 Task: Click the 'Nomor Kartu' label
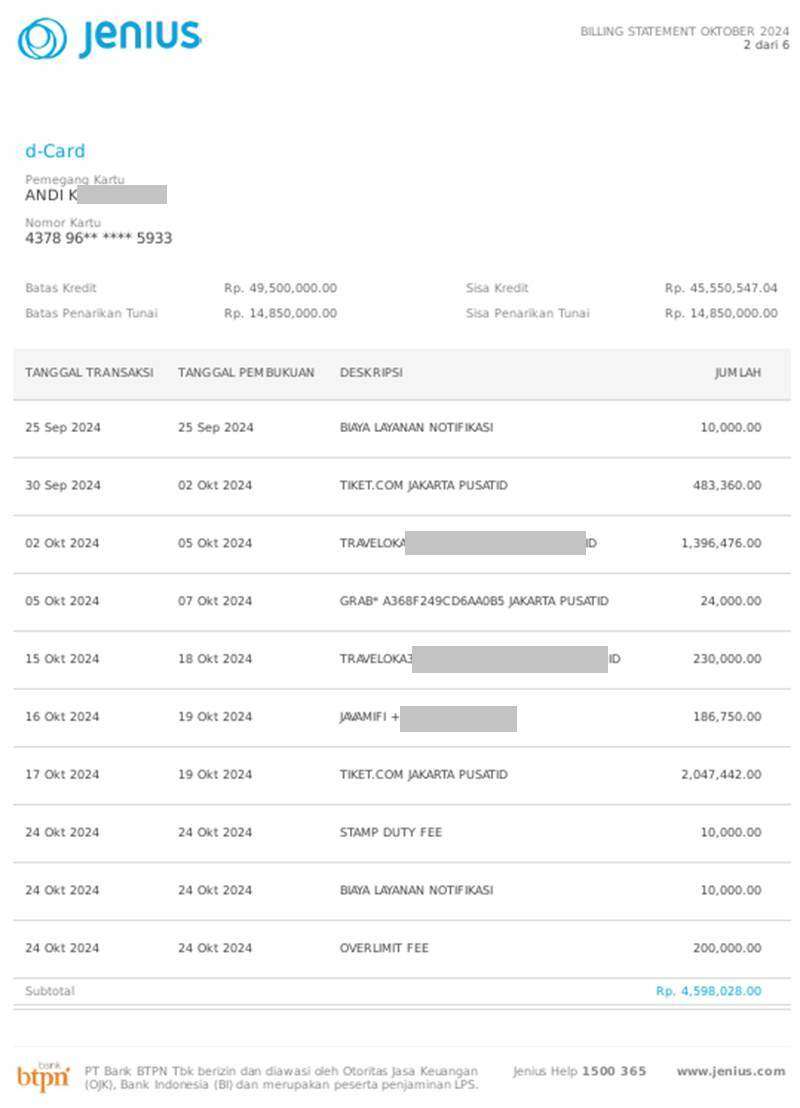[63, 223]
